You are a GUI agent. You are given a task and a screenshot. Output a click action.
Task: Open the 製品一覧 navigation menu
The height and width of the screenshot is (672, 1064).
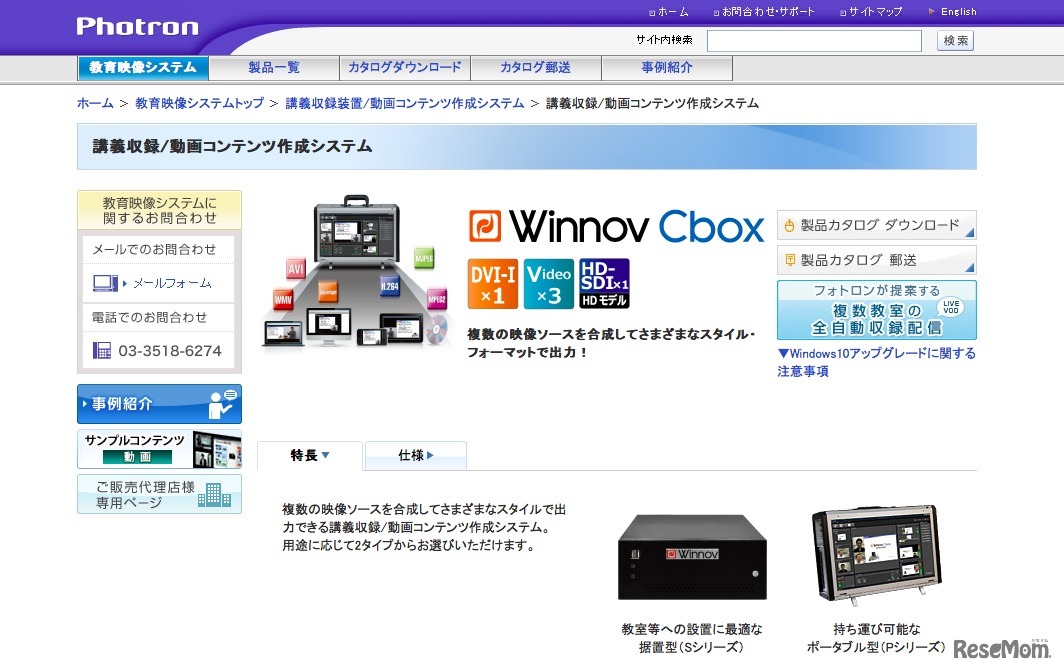pyautogui.click(x=273, y=64)
